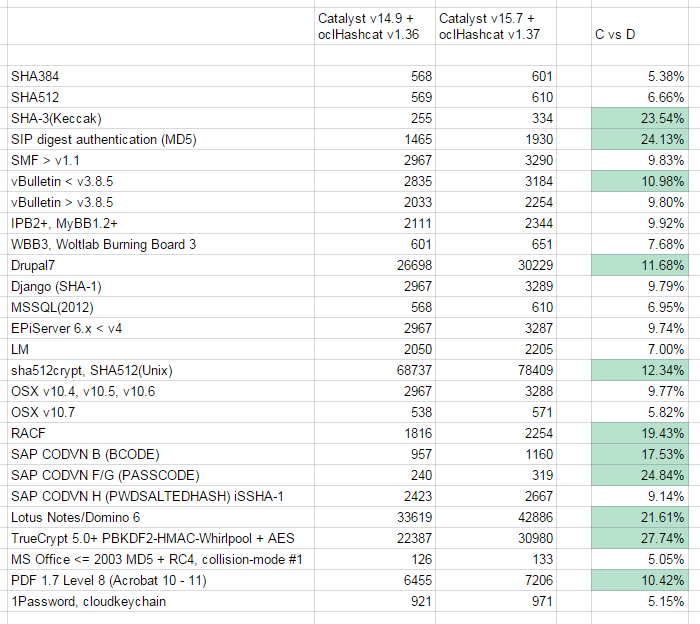Image resolution: width=700 pixels, height=624 pixels.
Task: Select the TrueCrypt 5.0+ PBKDF2-HMAC-Whirlpool + AES cell
Action: tap(161, 538)
